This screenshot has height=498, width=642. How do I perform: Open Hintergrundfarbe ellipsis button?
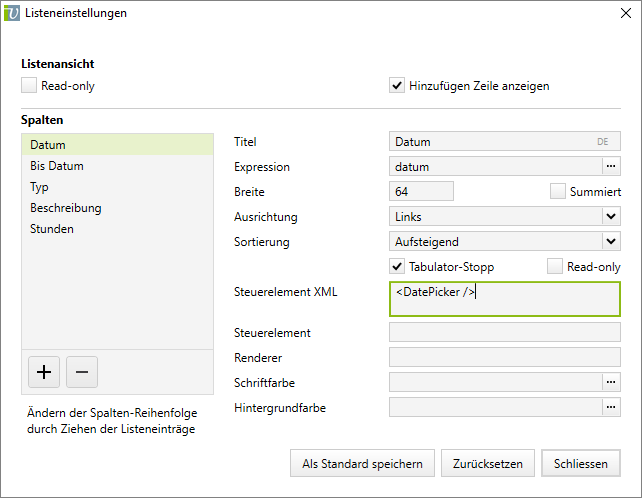pos(611,407)
